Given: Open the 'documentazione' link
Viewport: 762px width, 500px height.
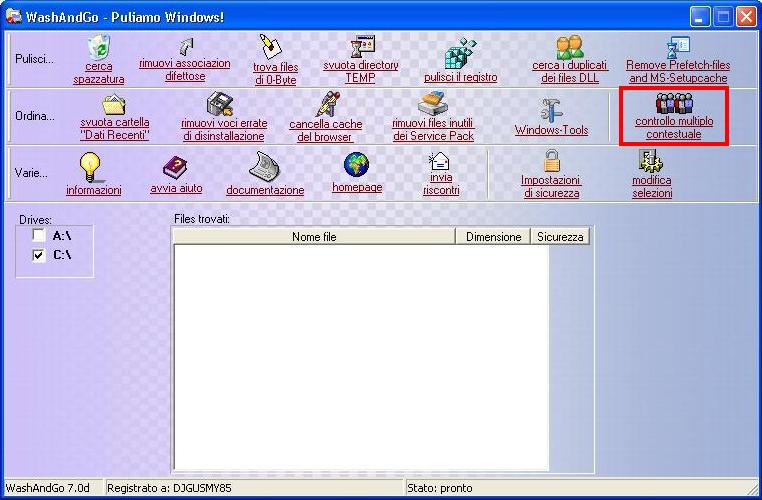Looking at the screenshot, I should click(265, 190).
